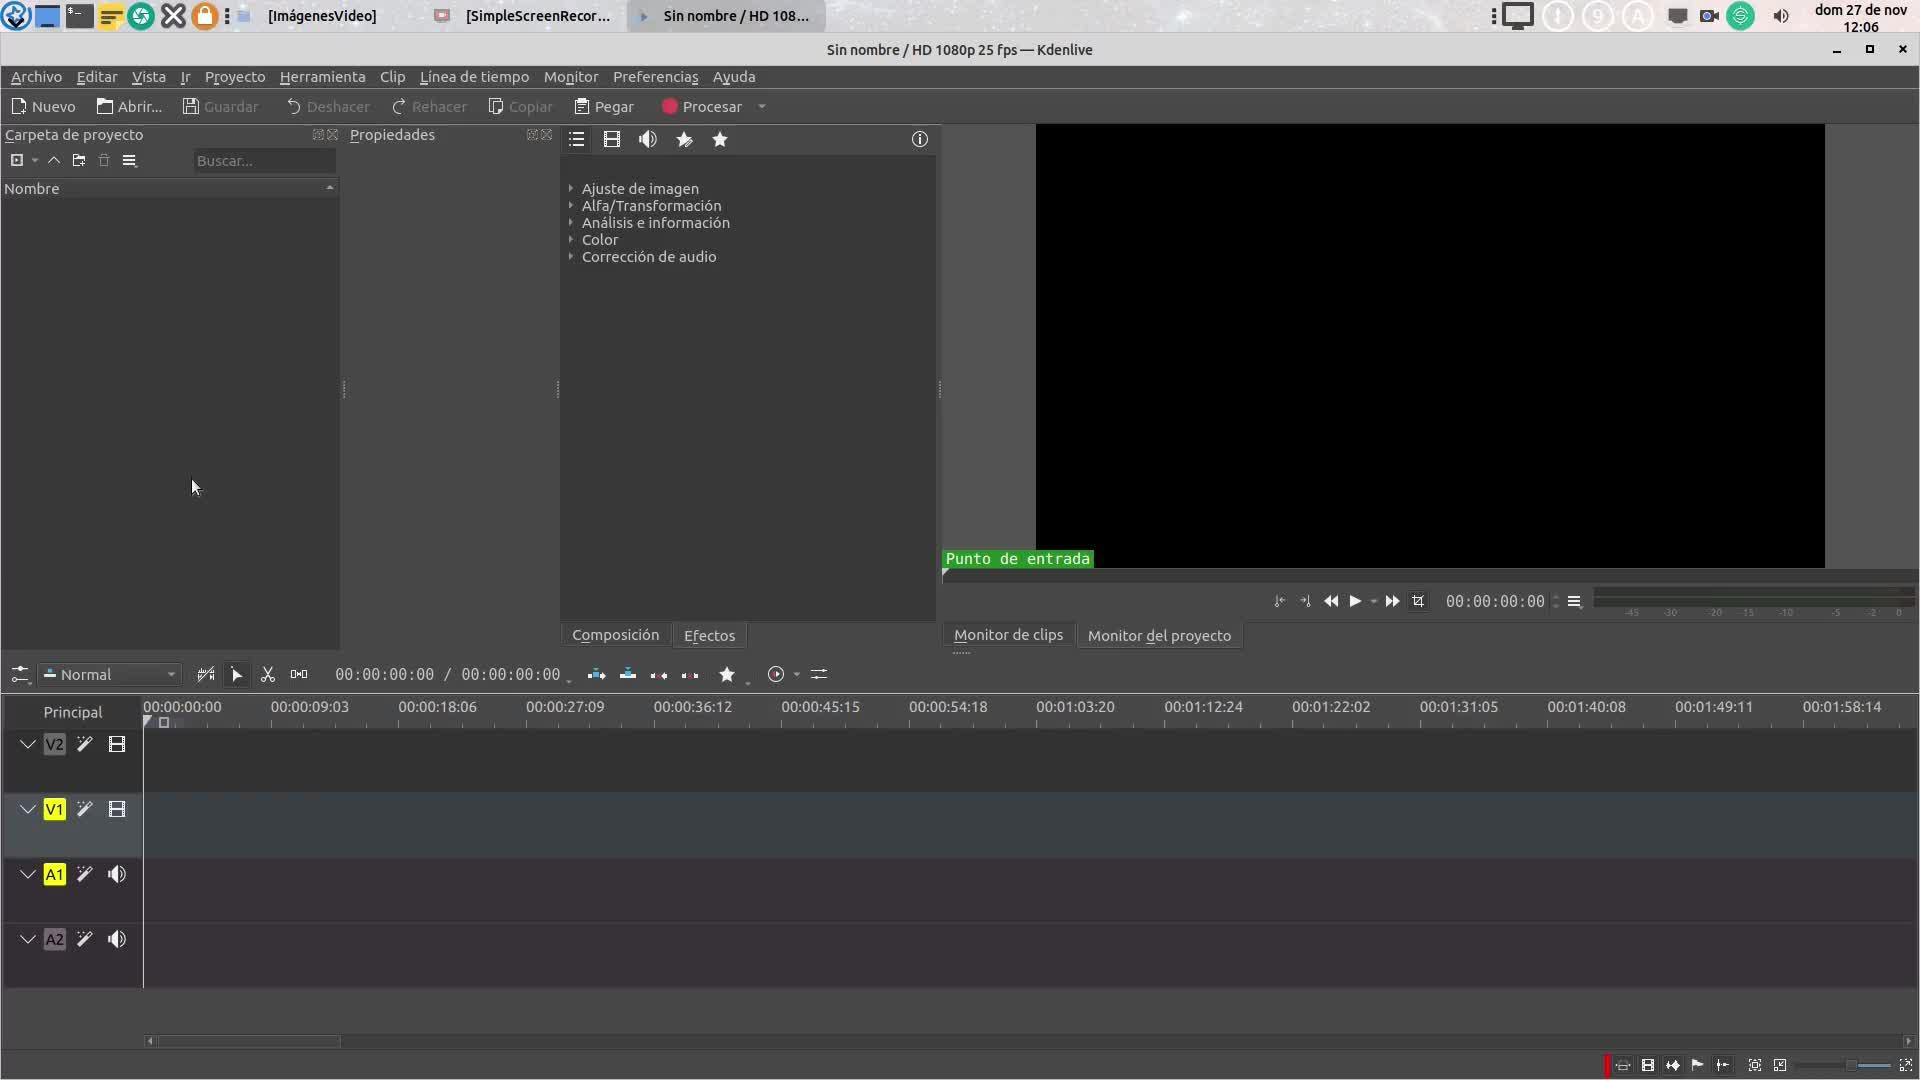Image resolution: width=1920 pixels, height=1080 pixels.
Task: Adjust the timeline zoom slider
Action: click(x=1852, y=1066)
